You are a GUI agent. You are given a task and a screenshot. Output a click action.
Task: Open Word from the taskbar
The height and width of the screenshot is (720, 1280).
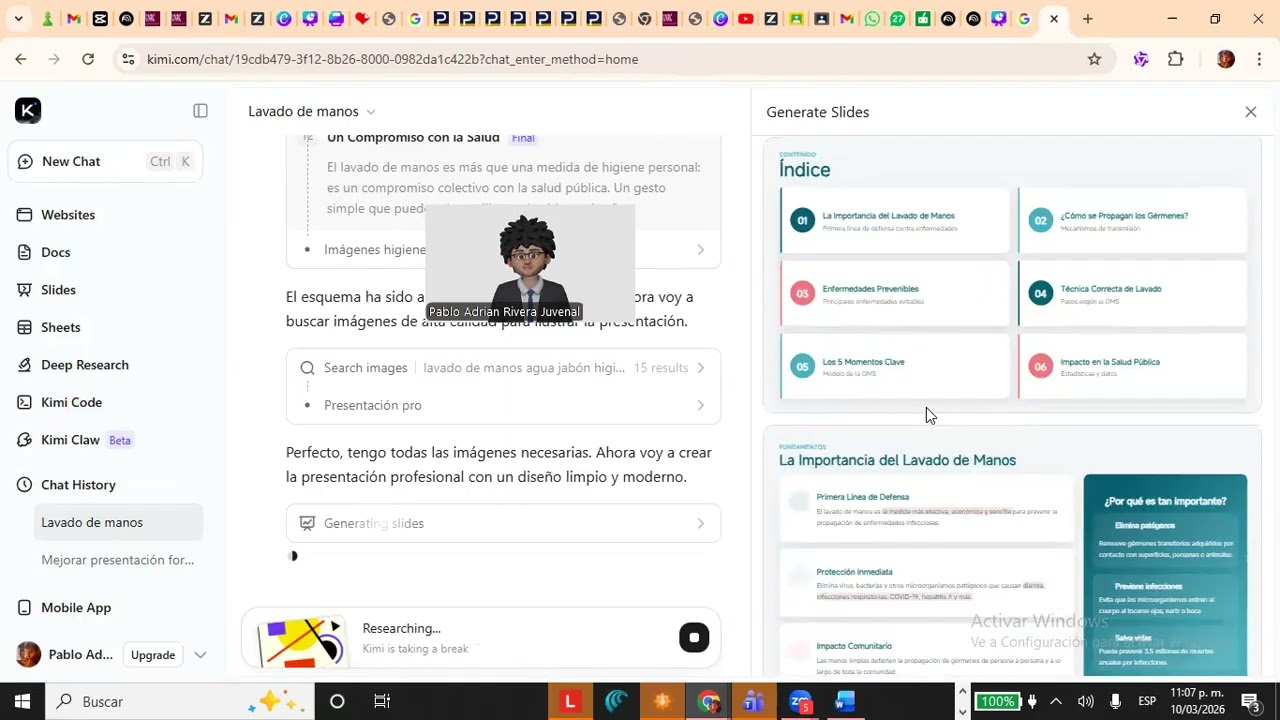click(846, 702)
